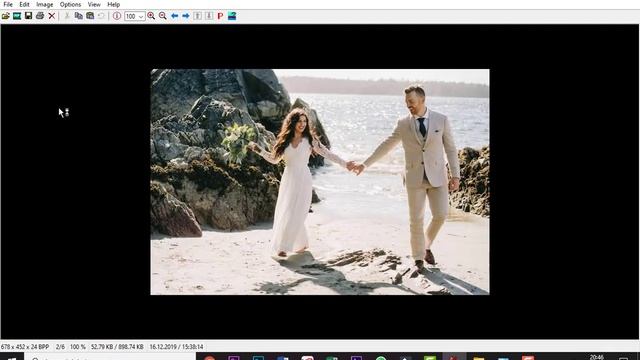Click the next page down-arrow icon
640x360 pixels.
click(x=209, y=16)
